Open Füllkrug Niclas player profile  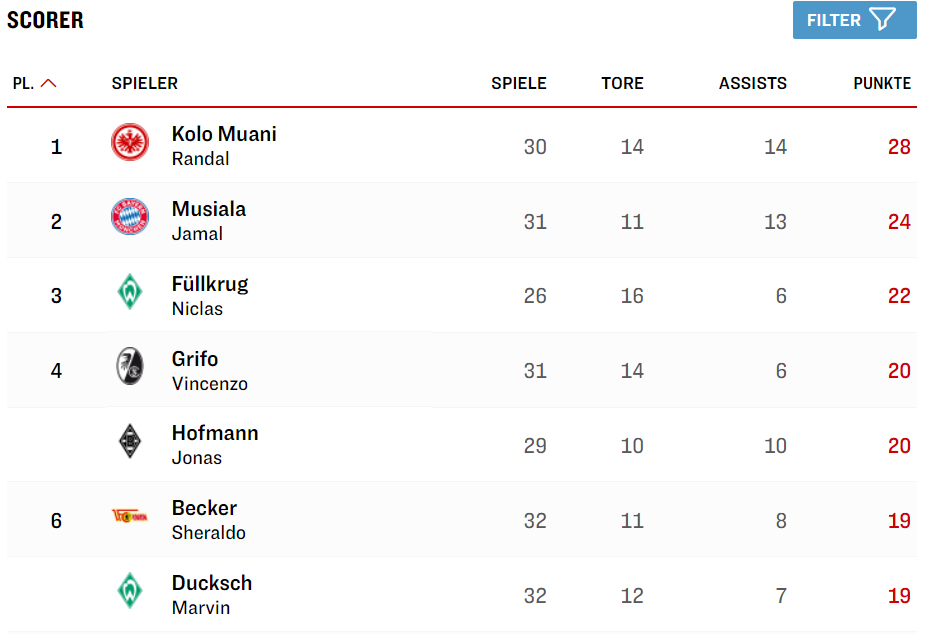210,296
